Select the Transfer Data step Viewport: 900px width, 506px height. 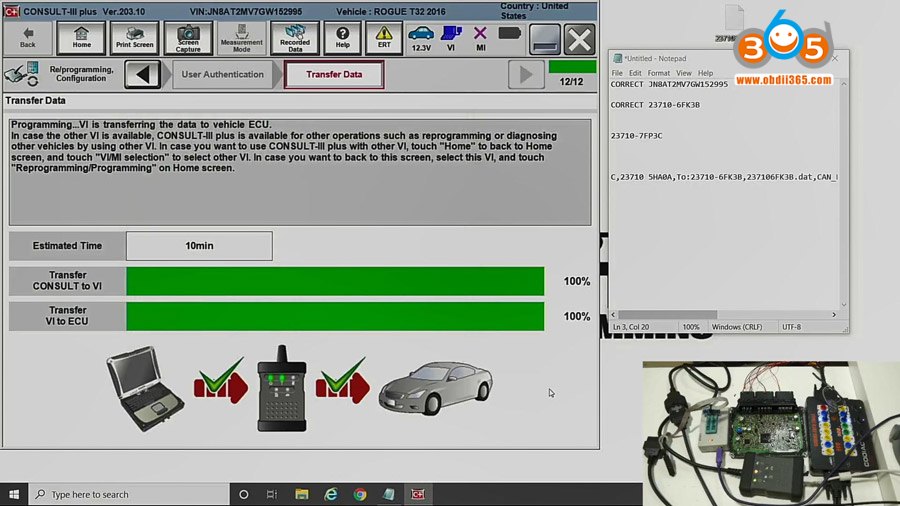tap(334, 75)
